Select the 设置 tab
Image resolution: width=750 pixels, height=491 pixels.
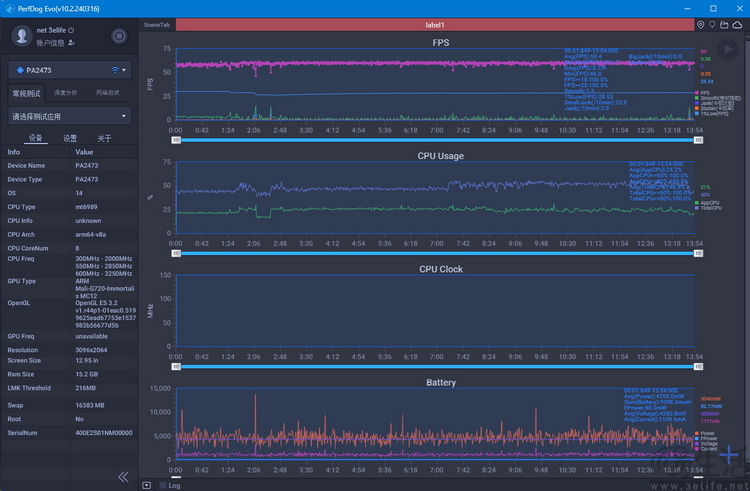coord(70,138)
